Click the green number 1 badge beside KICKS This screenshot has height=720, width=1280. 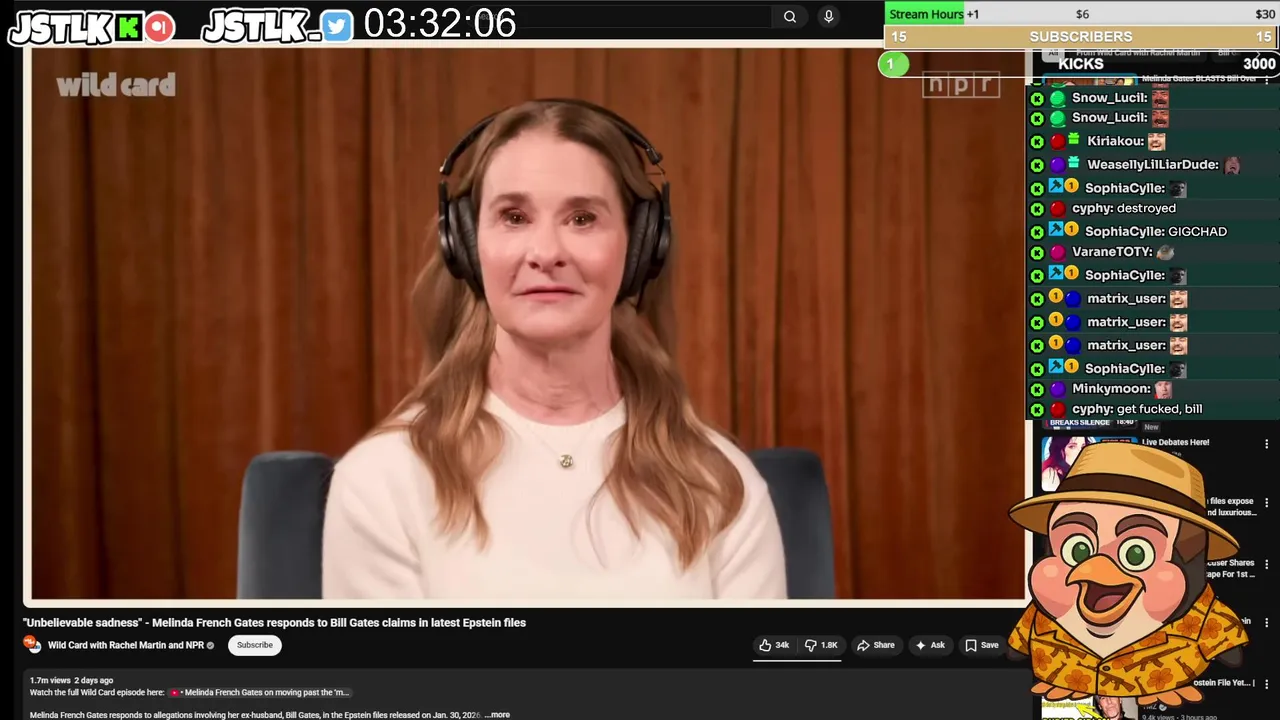pyautogui.click(x=893, y=64)
